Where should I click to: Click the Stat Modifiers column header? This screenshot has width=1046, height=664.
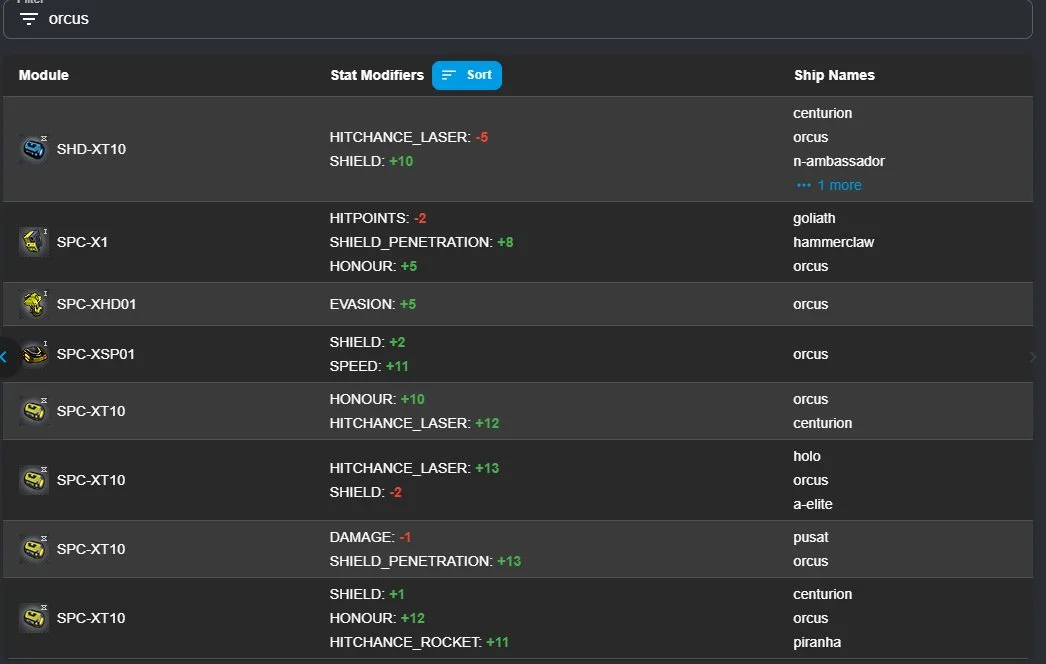377,75
